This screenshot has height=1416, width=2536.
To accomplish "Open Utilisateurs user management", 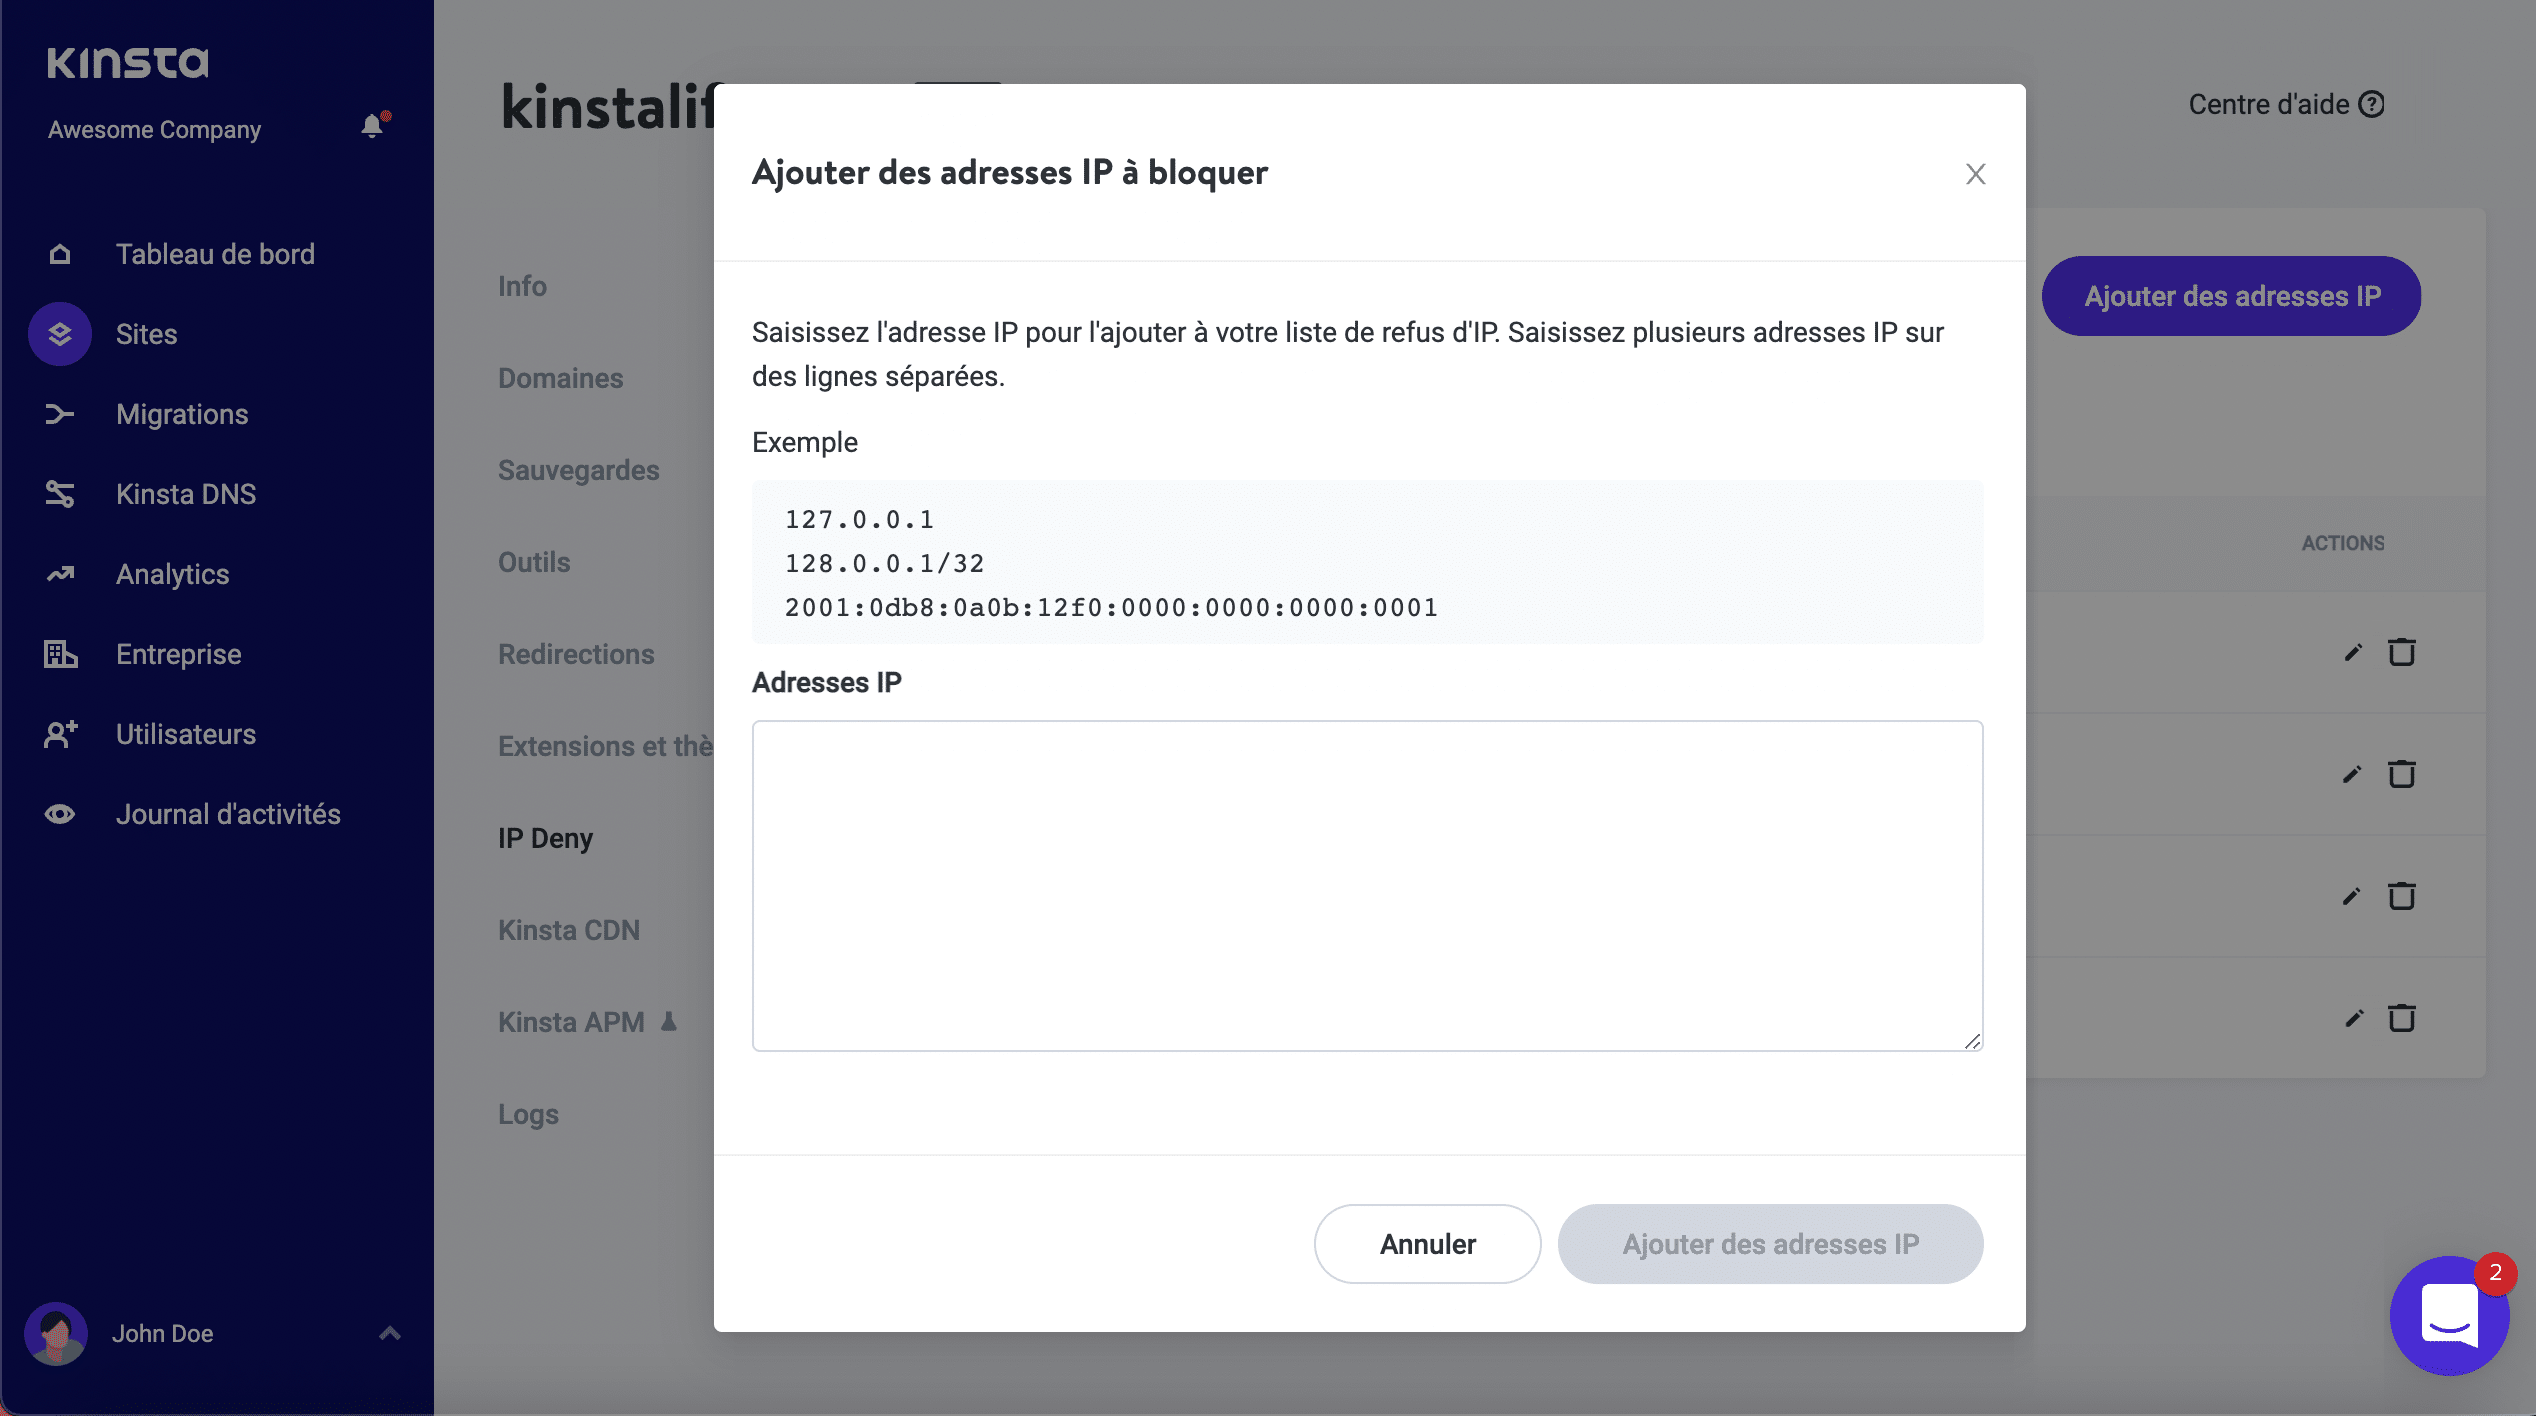I will point(185,734).
